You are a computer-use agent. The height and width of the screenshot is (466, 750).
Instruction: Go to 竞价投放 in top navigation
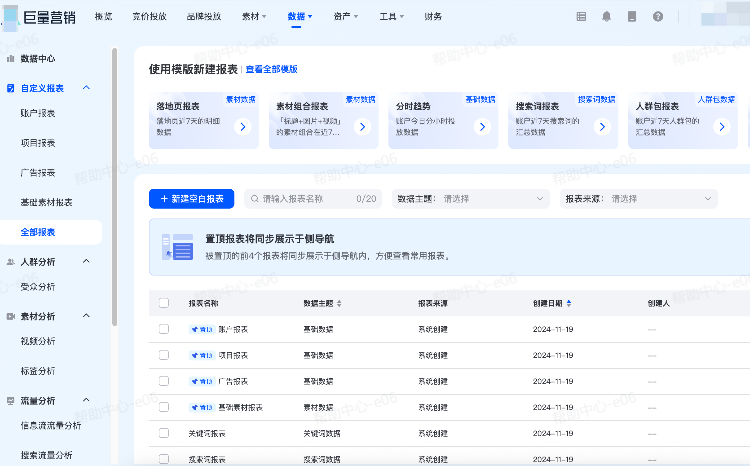149,16
